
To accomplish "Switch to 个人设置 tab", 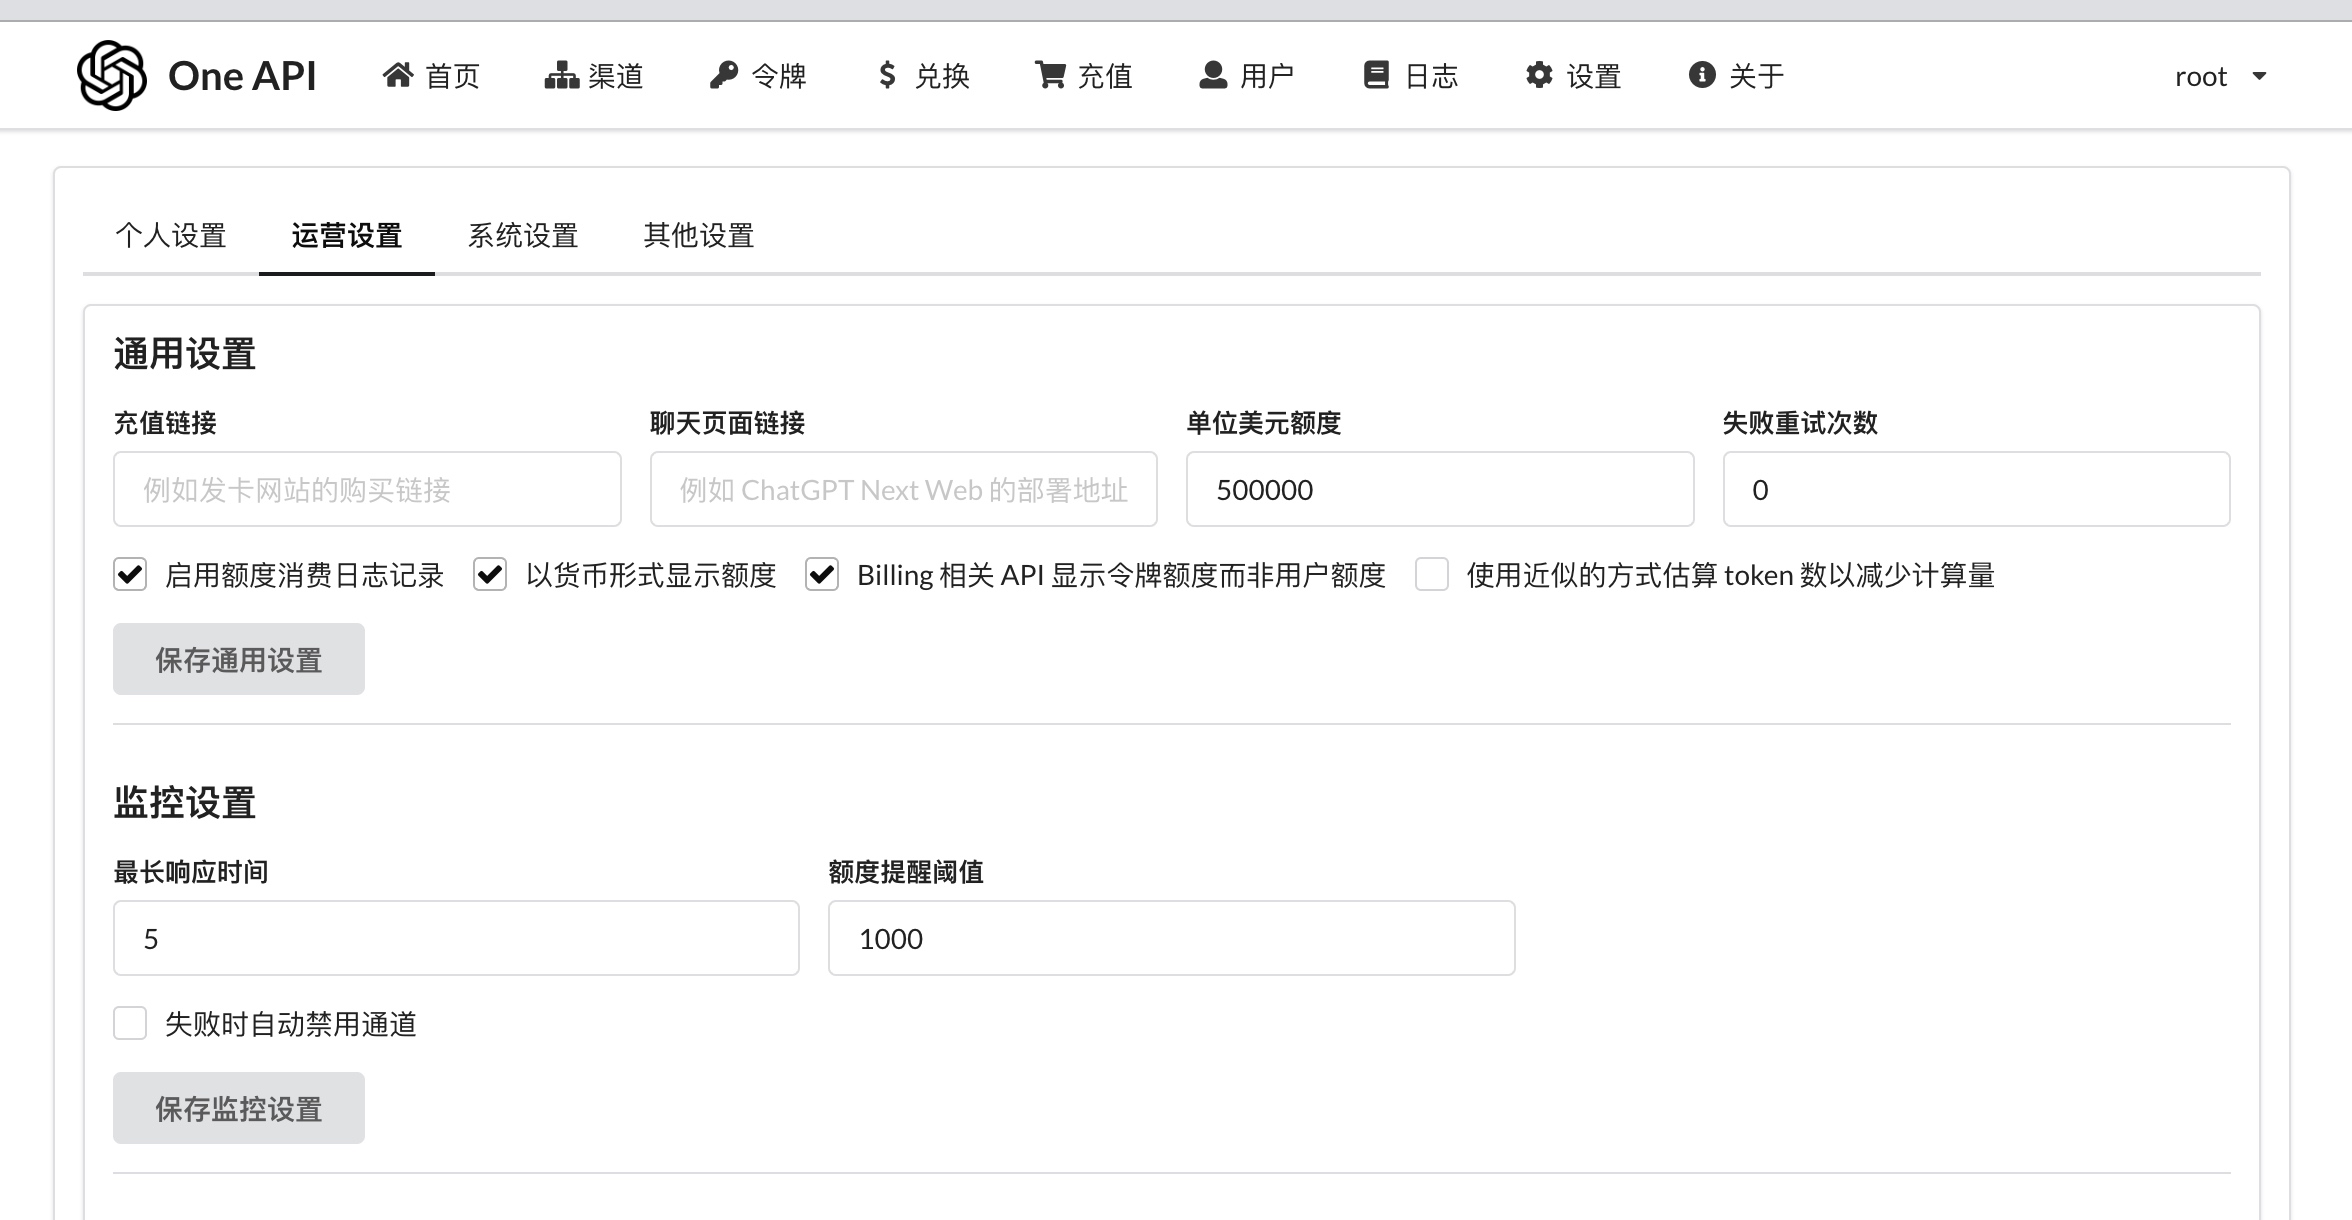I will [x=171, y=236].
